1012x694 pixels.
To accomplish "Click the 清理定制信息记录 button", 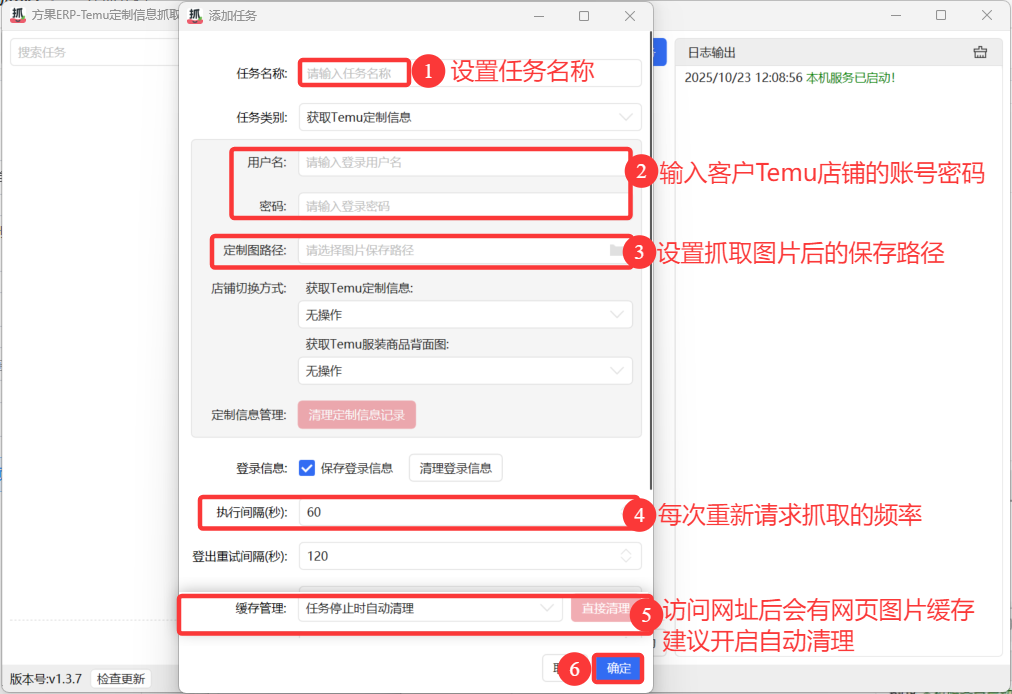I will (356, 414).
